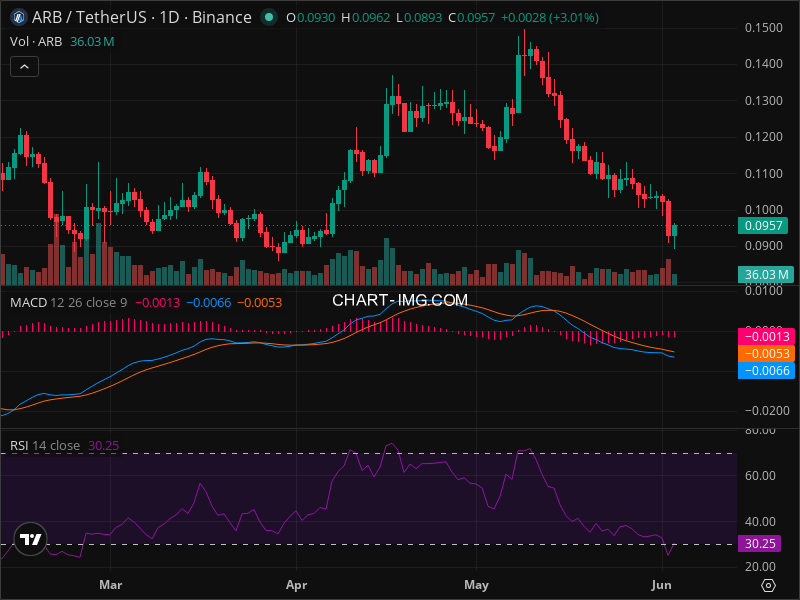
Task: Open the TradingView logo at bottom left
Action: tap(31, 539)
